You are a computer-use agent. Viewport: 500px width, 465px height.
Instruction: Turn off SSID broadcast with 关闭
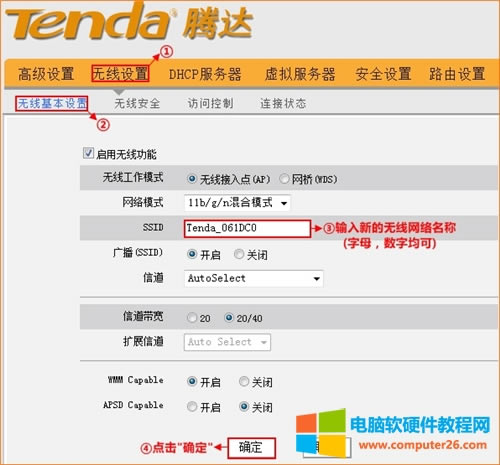point(239,254)
